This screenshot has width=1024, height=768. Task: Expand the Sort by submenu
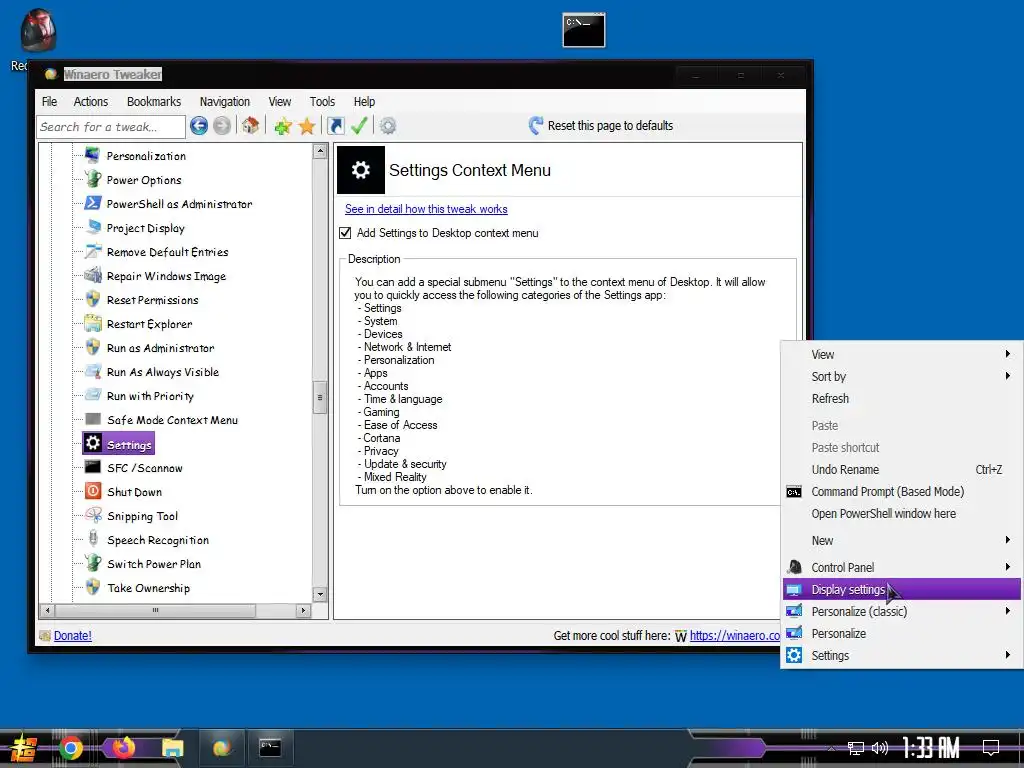(901, 377)
